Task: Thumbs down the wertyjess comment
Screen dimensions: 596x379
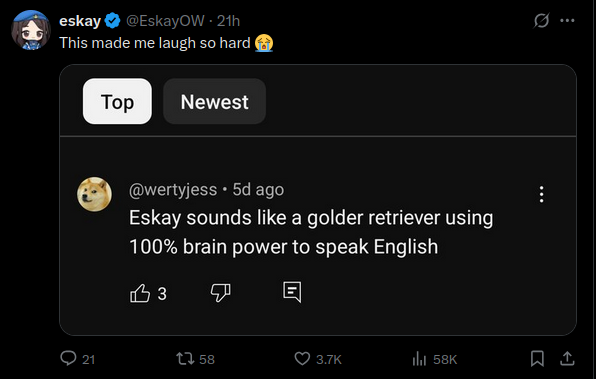Action: pyautogui.click(x=220, y=293)
